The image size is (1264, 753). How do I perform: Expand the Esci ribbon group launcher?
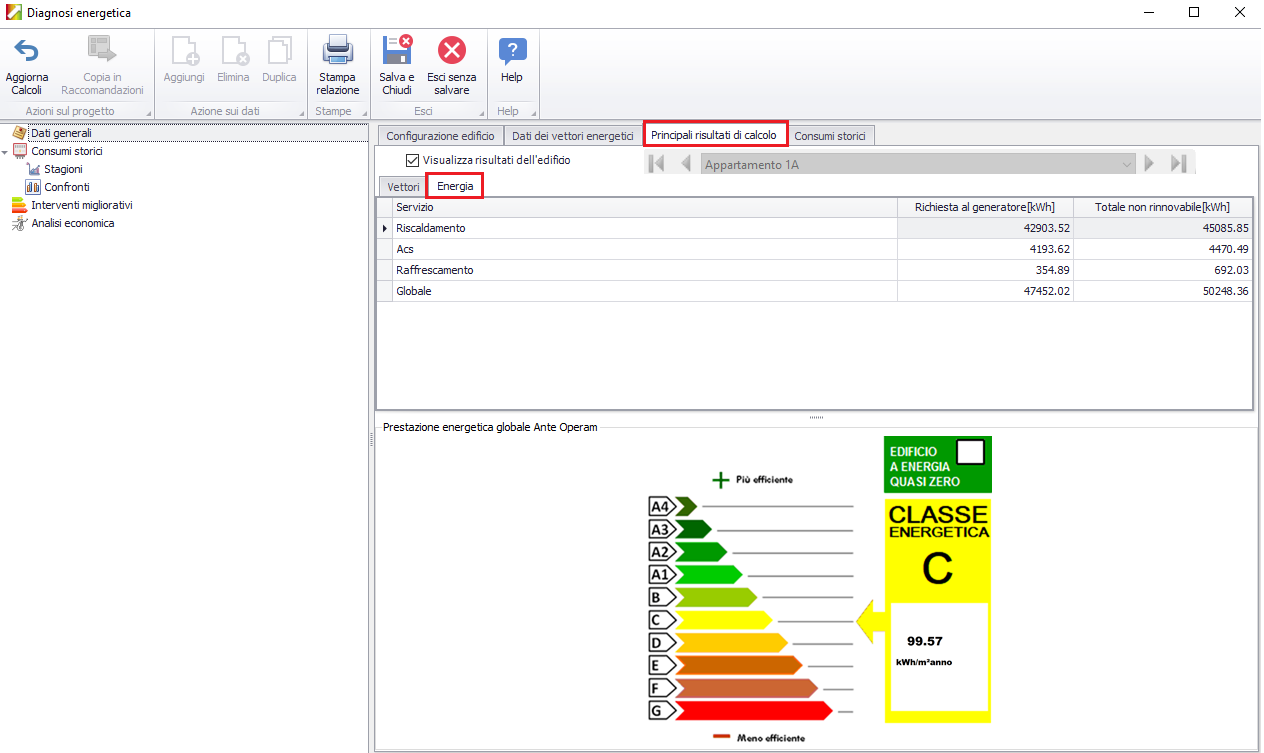click(481, 112)
